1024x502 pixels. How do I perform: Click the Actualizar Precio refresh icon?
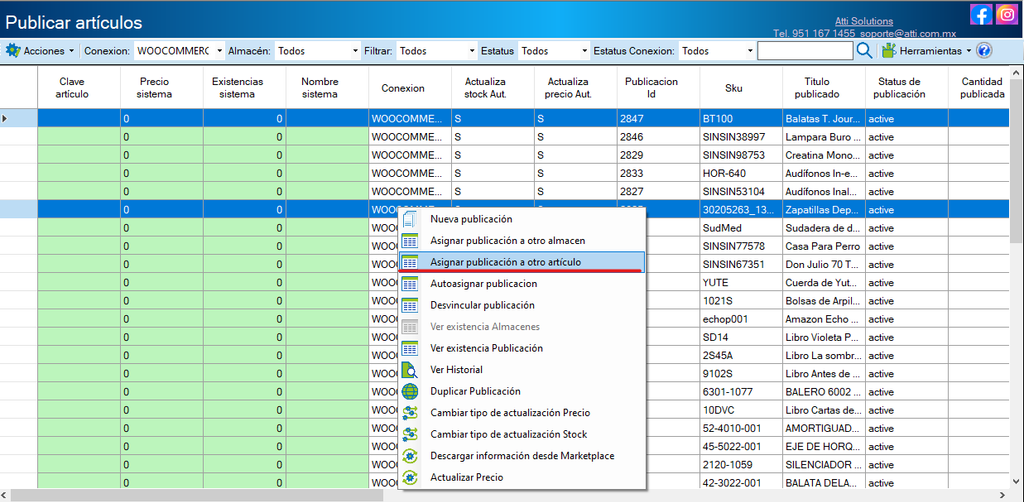pos(409,478)
